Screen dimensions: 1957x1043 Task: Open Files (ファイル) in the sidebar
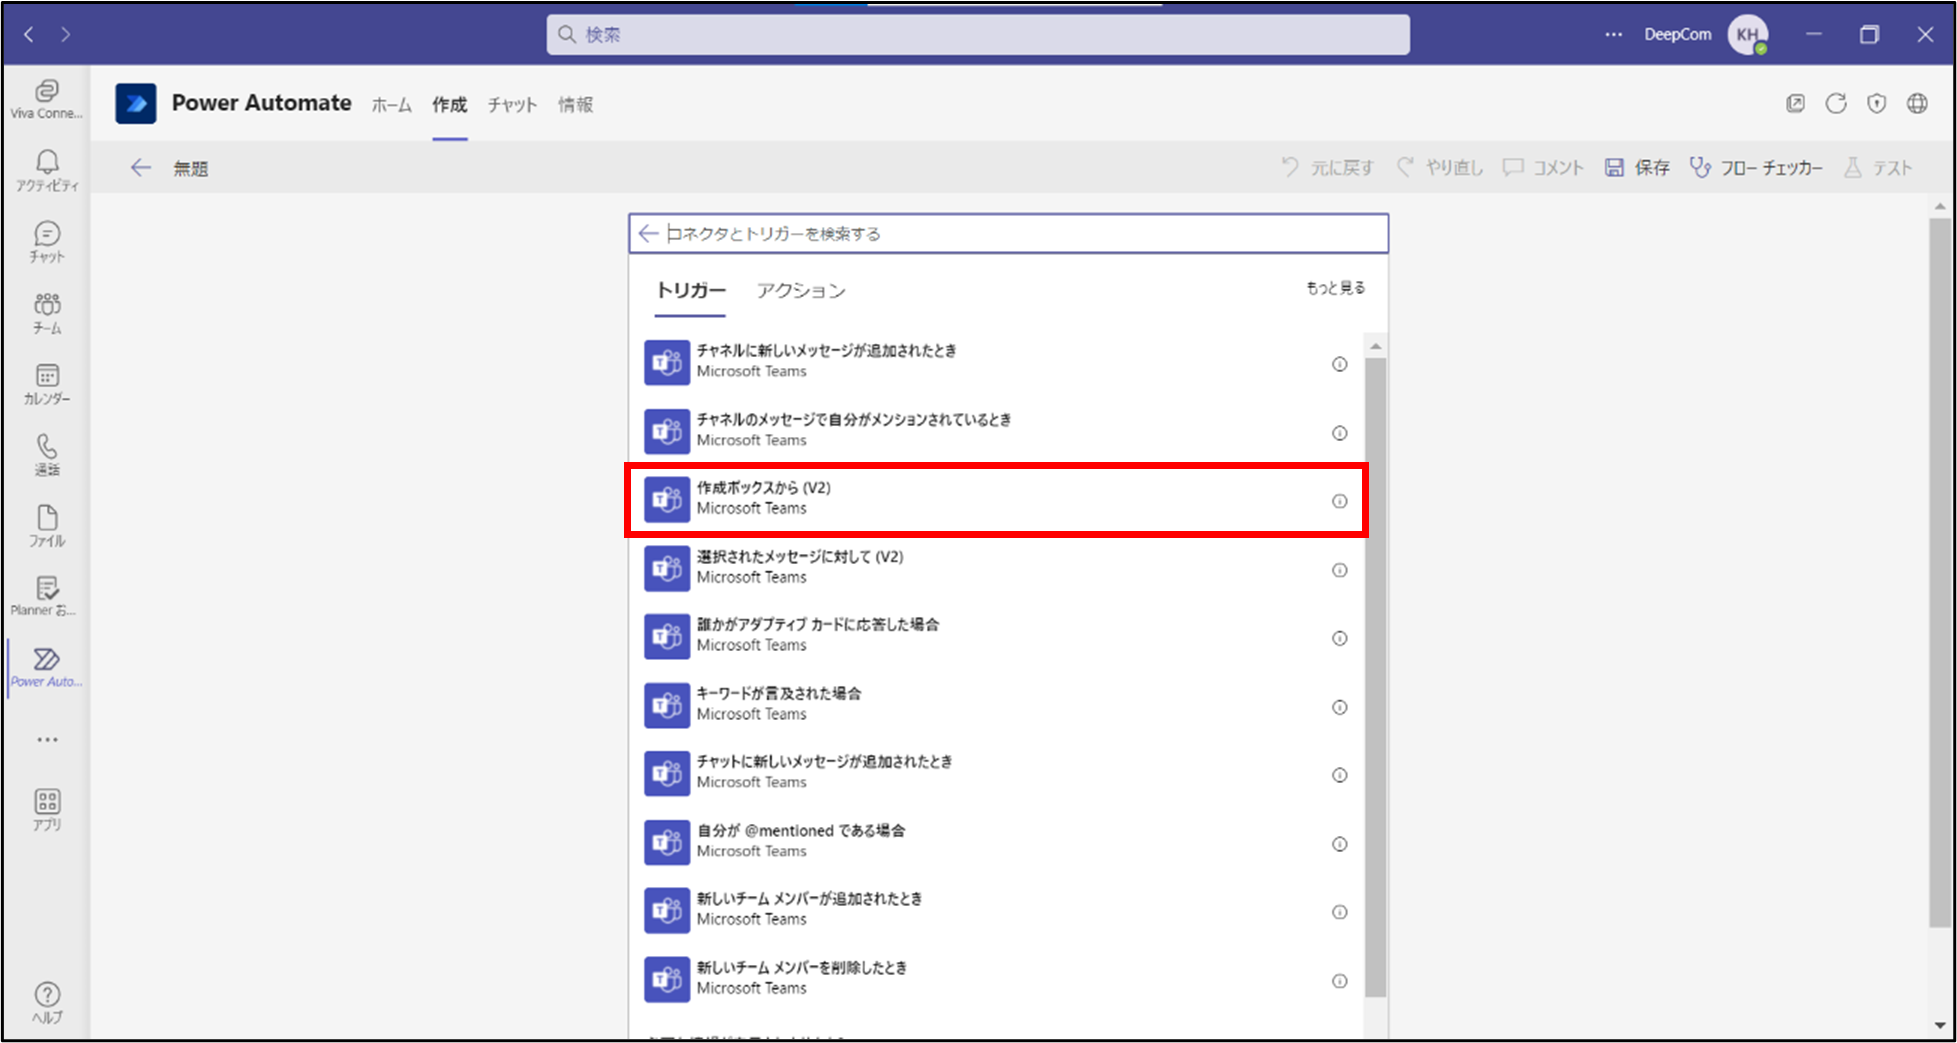(x=46, y=526)
